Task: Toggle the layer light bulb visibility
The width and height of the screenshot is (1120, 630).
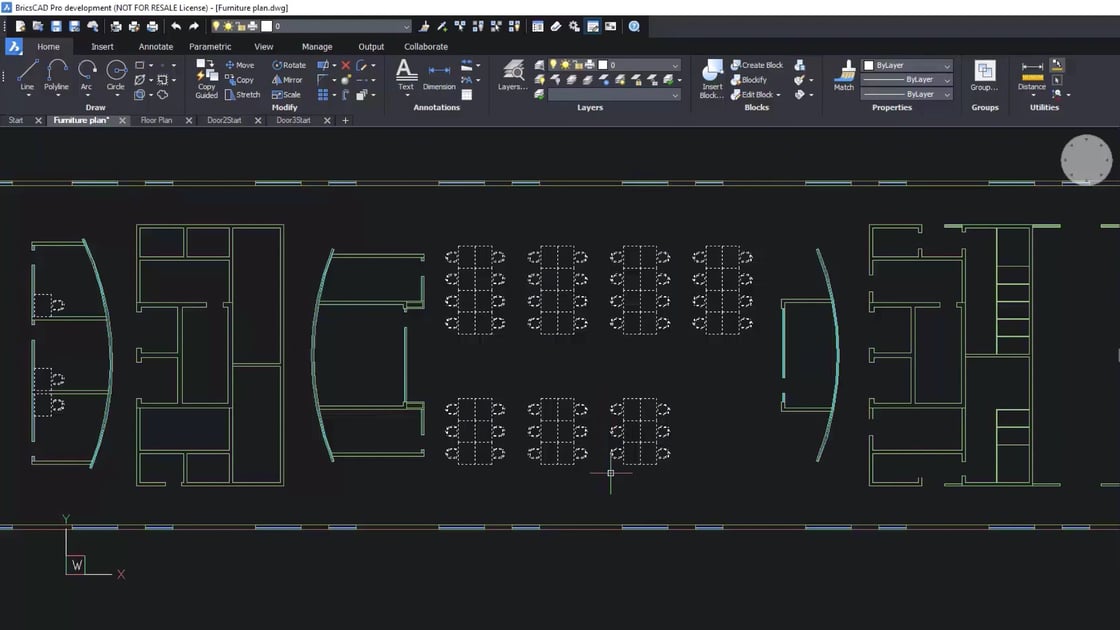Action: click(x=553, y=64)
